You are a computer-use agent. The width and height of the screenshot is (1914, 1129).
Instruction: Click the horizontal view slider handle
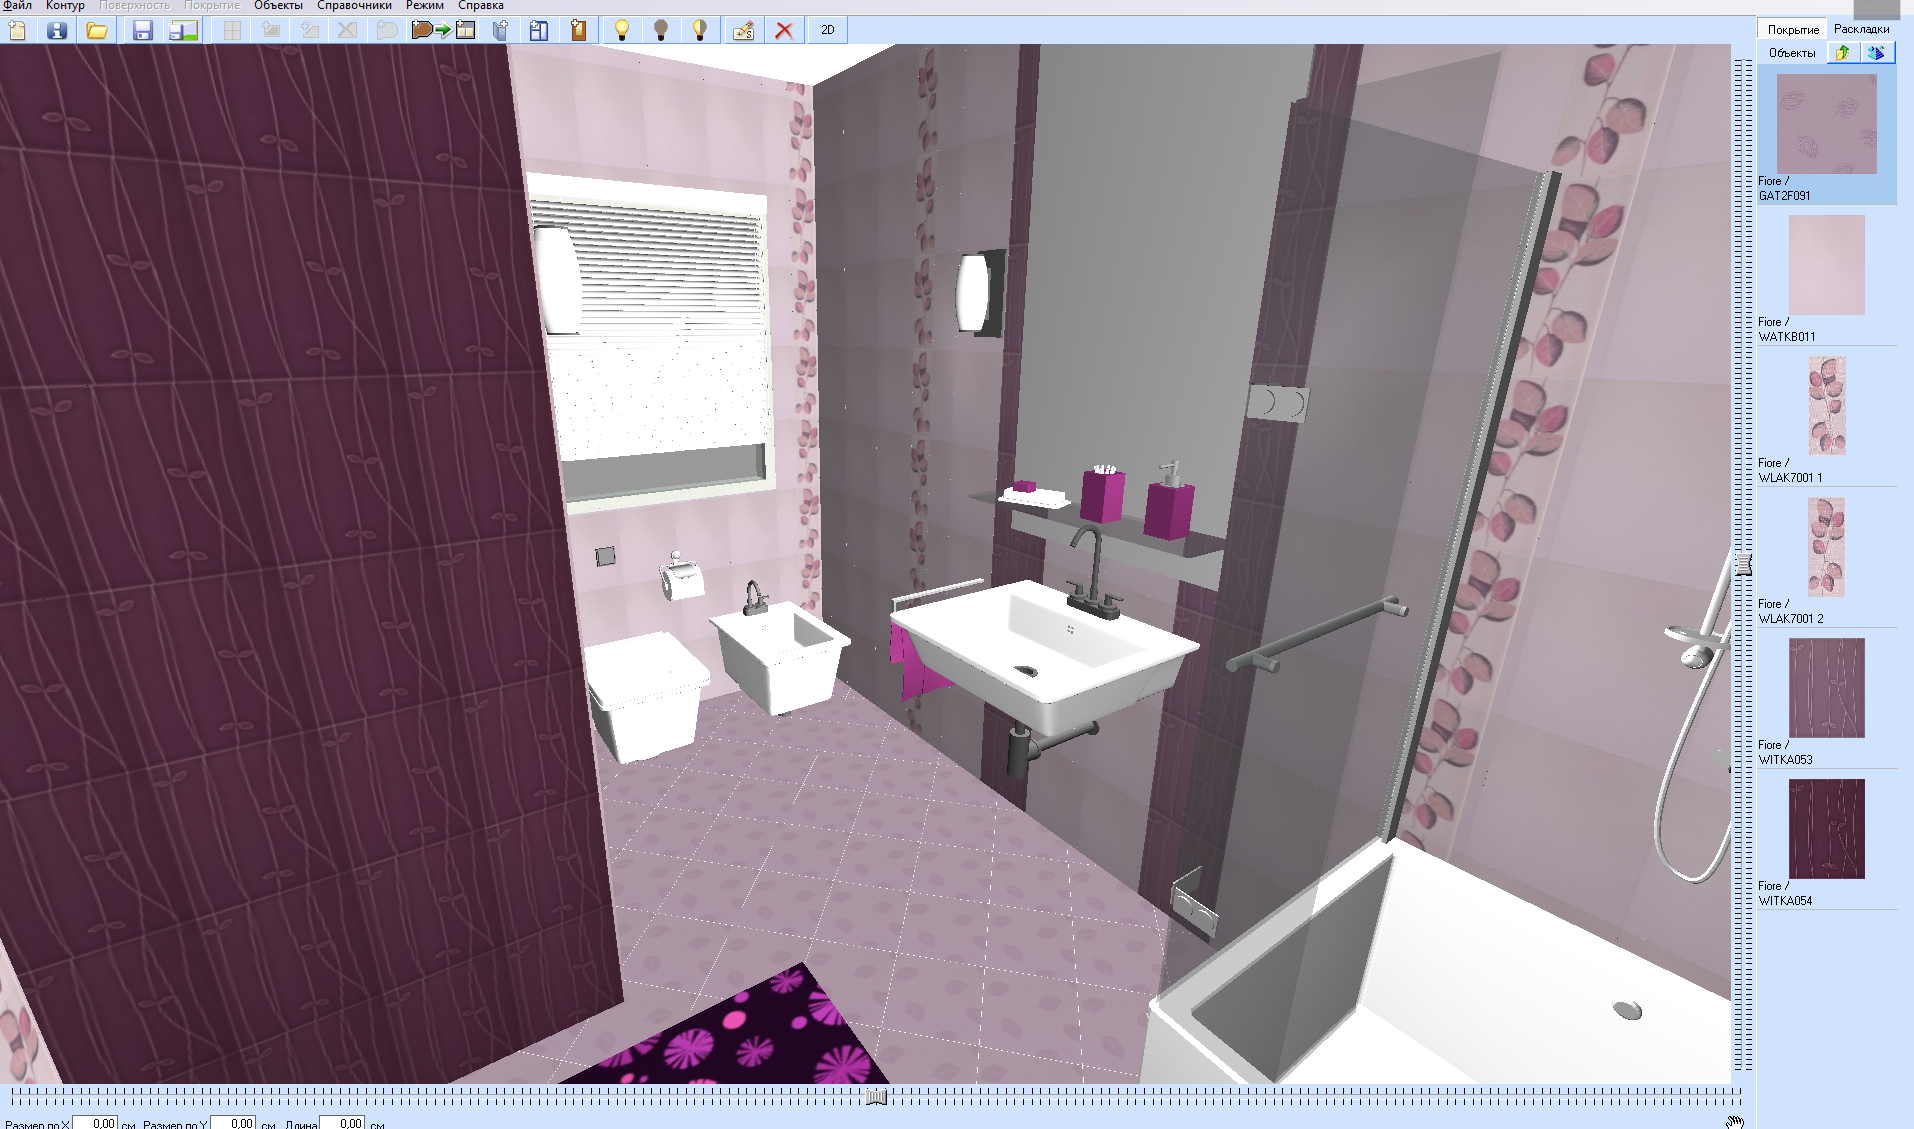[x=876, y=1097]
